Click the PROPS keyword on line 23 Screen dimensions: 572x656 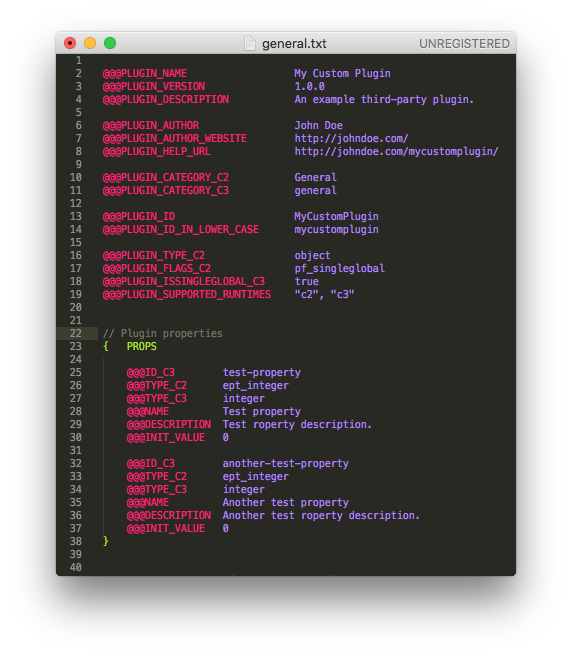(x=142, y=346)
